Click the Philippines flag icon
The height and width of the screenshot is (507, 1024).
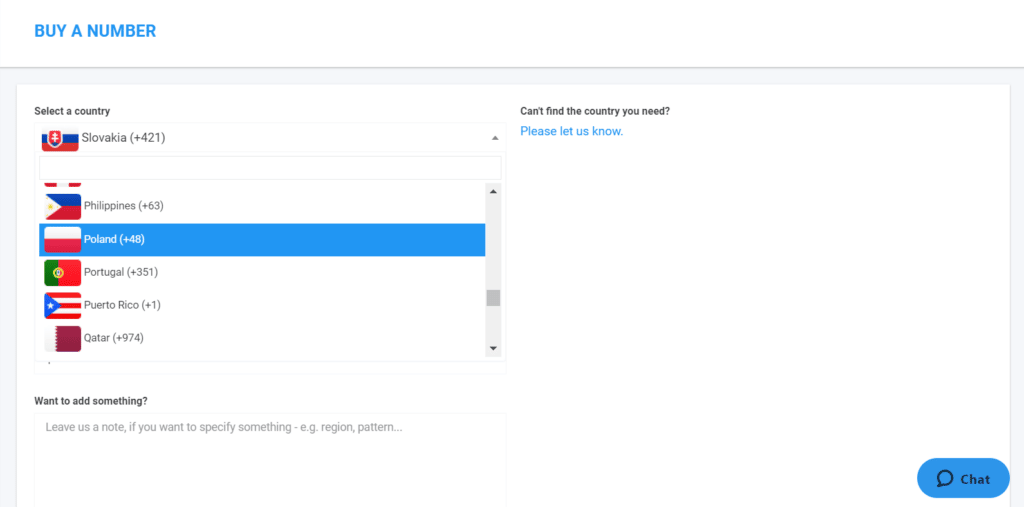click(63, 206)
